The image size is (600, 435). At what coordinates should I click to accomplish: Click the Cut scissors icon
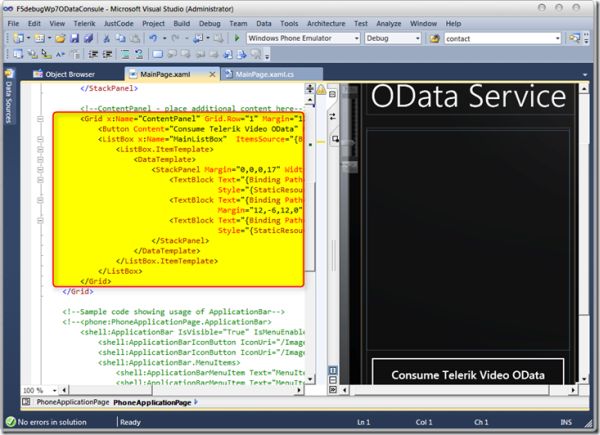107,38
